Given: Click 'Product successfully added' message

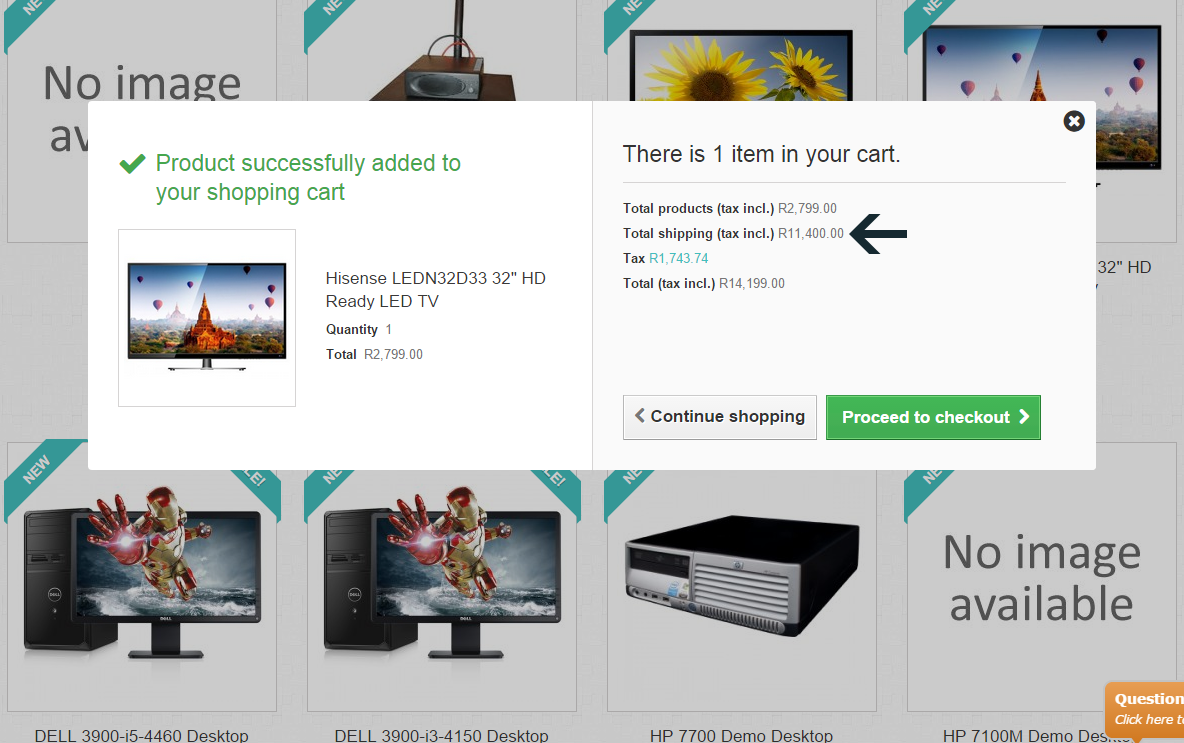Looking at the screenshot, I should click(308, 177).
